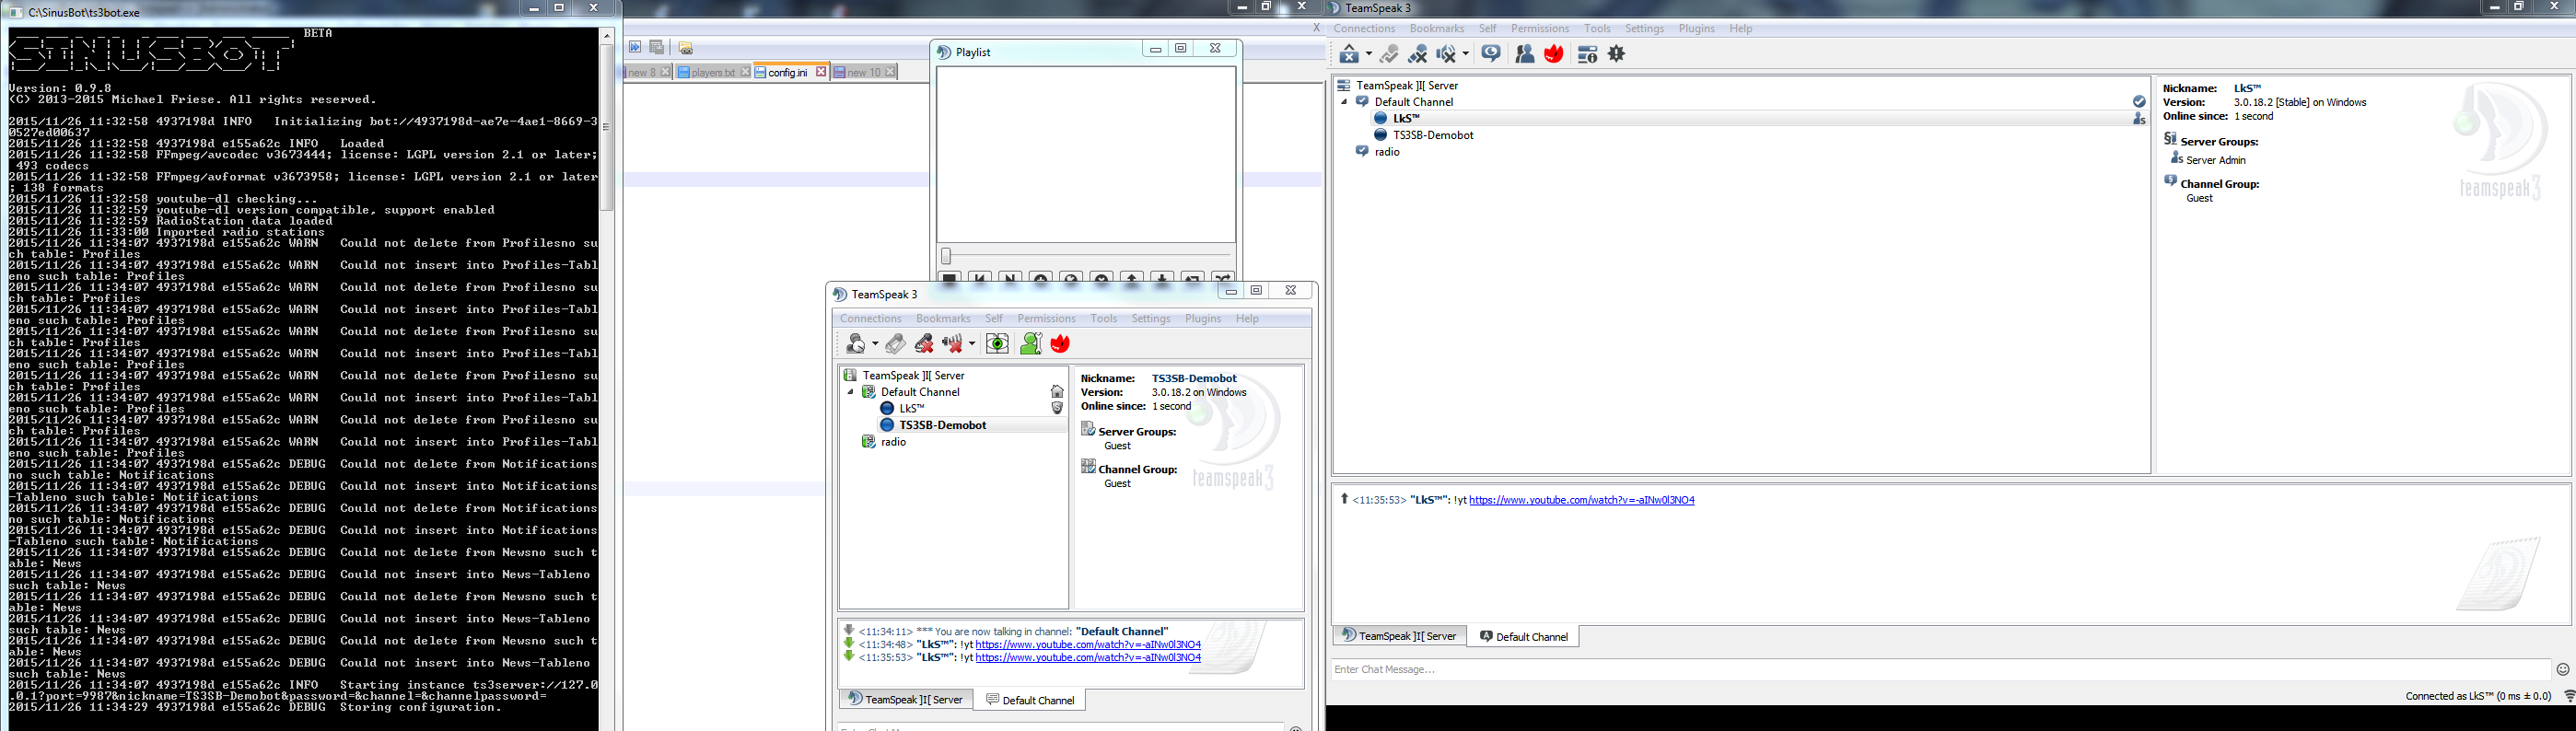This screenshot has width=2576, height=731.
Task: Click the SinusBot console scroll-up arrow
Action: pyautogui.click(x=606, y=36)
